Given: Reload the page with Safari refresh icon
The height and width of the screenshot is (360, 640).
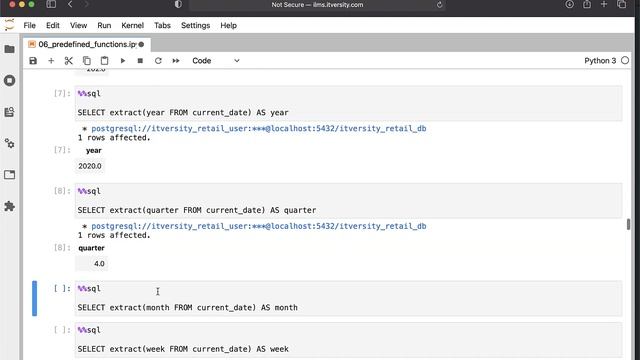Looking at the screenshot, I should [439, 5].
